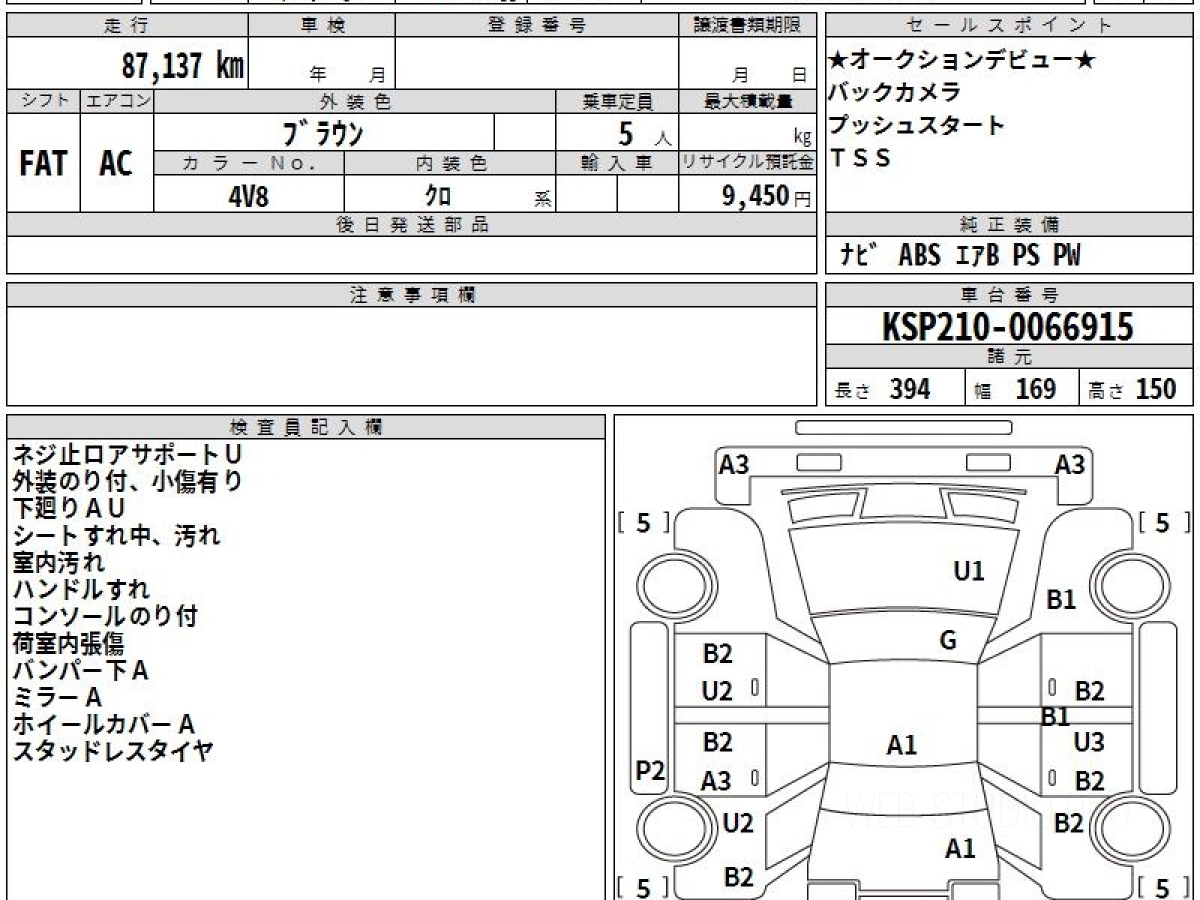
Task: Click the 検査員記入欄 header
Action: (x=306, y=427)
